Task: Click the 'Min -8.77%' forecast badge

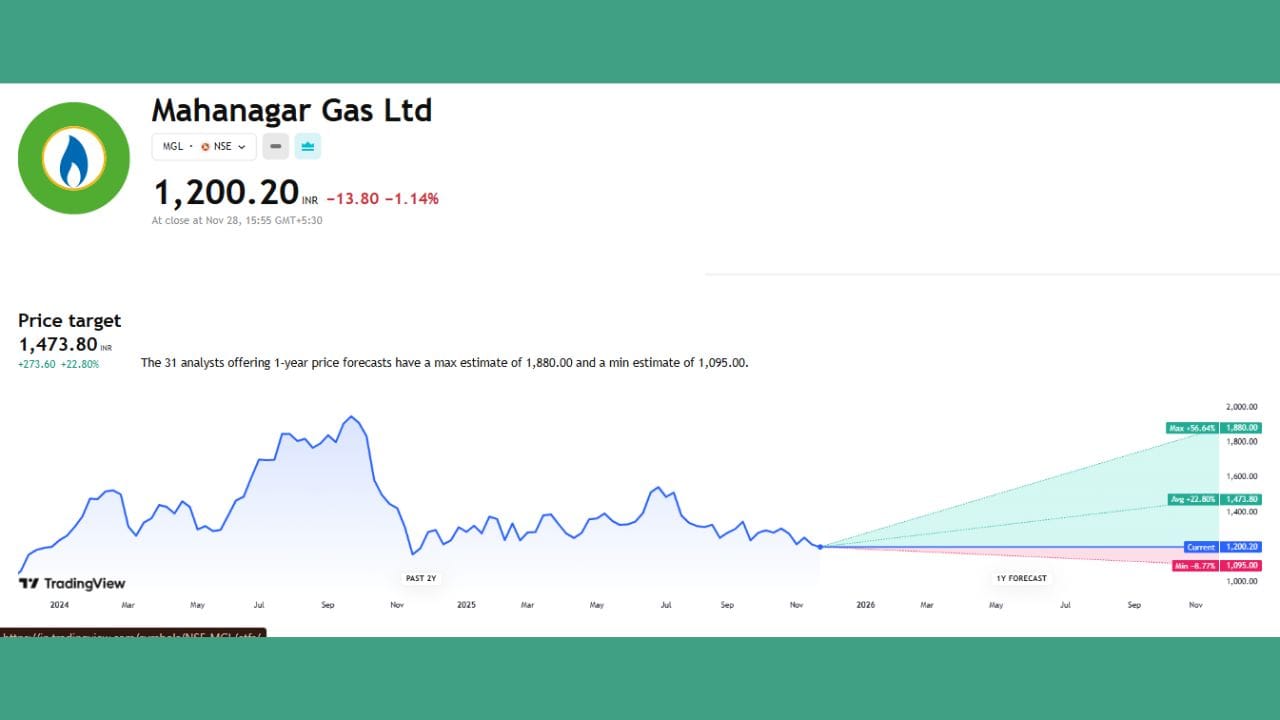Action: (x=1195, y=565)
